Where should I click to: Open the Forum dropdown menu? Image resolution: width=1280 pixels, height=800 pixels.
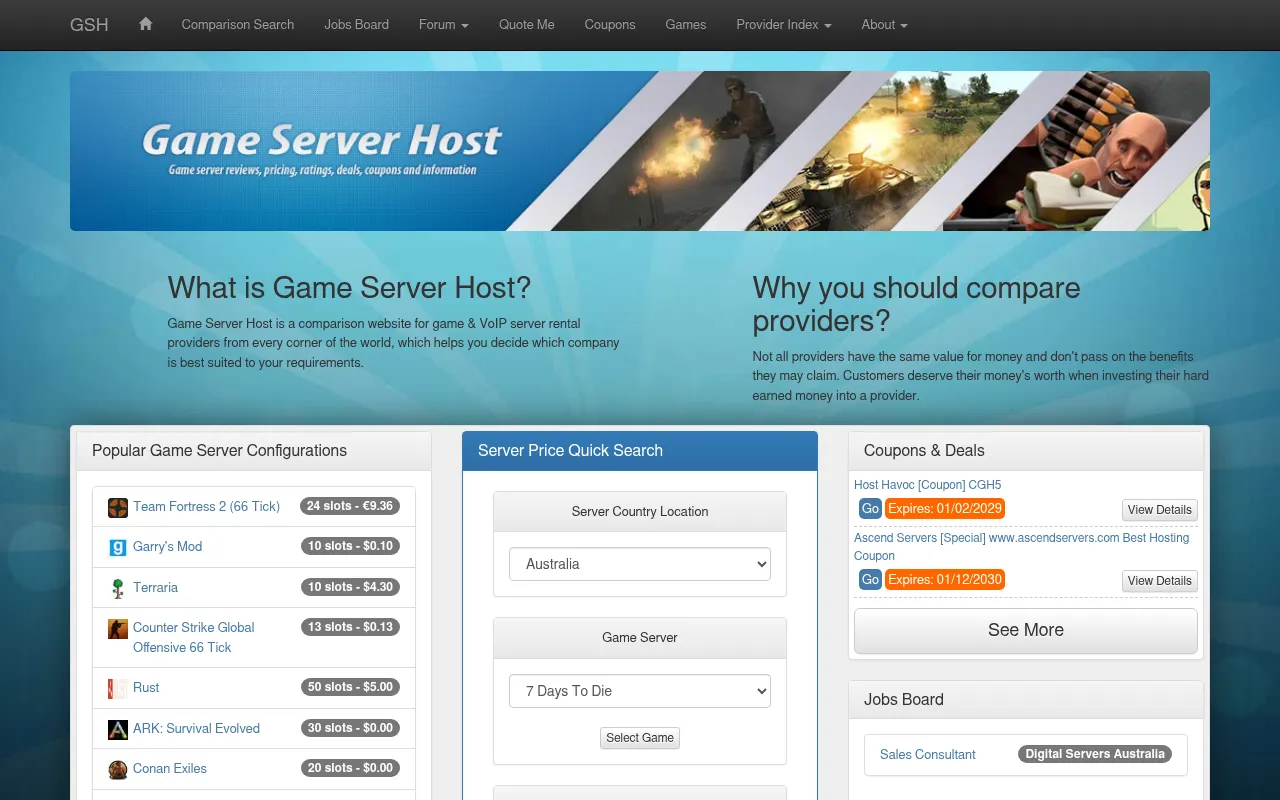pos(444,24)
